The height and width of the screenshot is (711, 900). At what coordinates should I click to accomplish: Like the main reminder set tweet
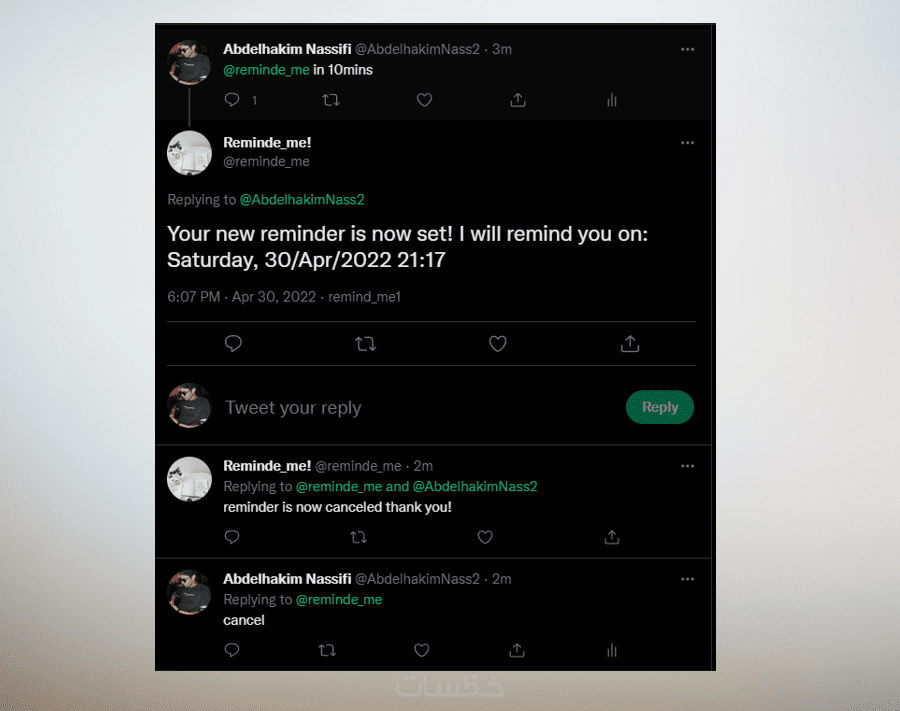point(497,344)
